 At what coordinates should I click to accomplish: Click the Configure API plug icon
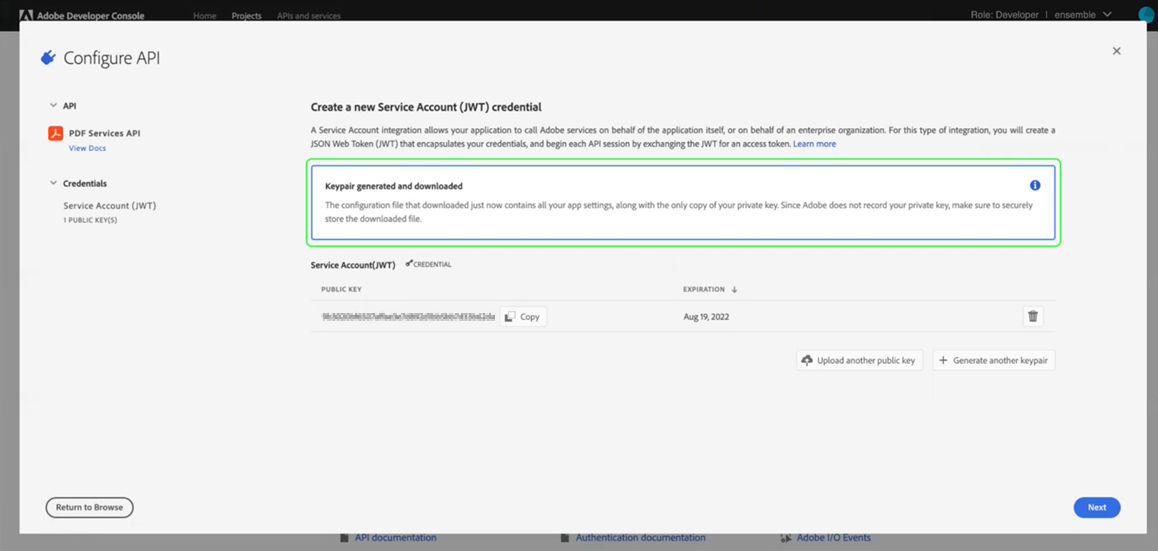48,58
